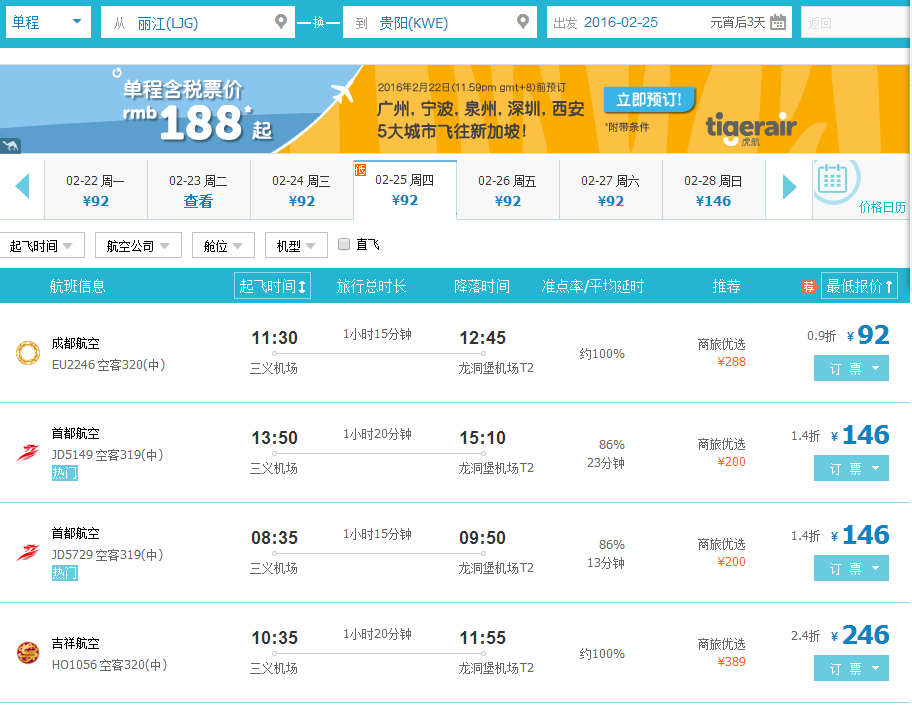Click the departure city location pin icon
The image size is (912, 715).
coord(281,21)
